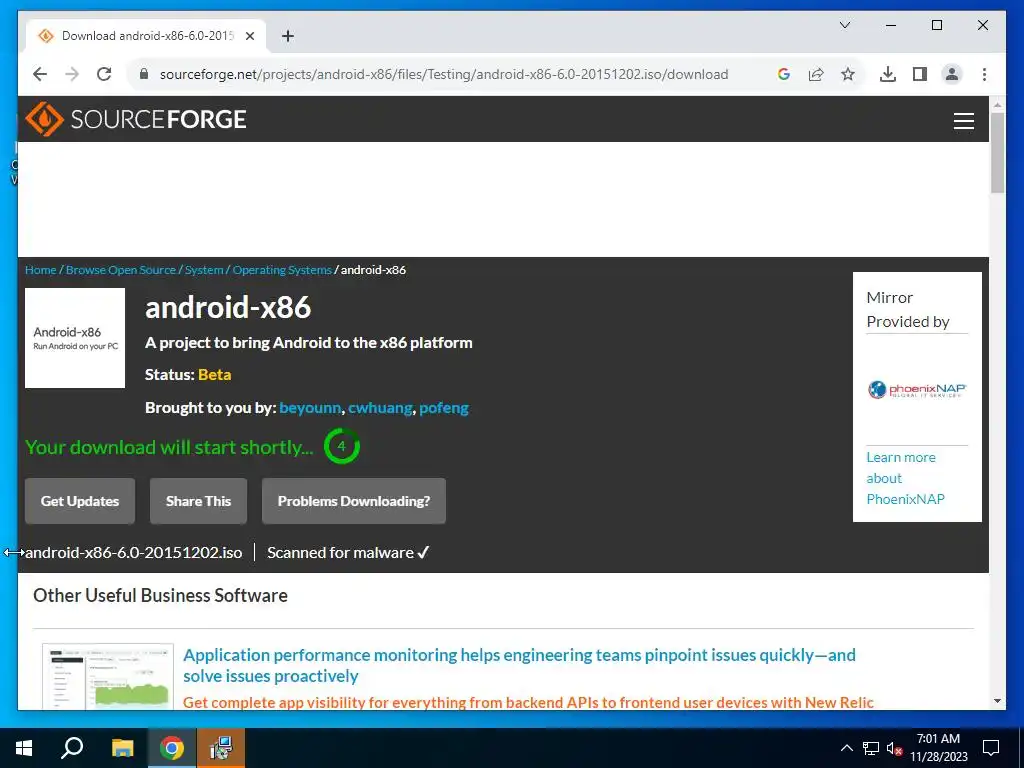Click the Get Updates button

(80, 501)
